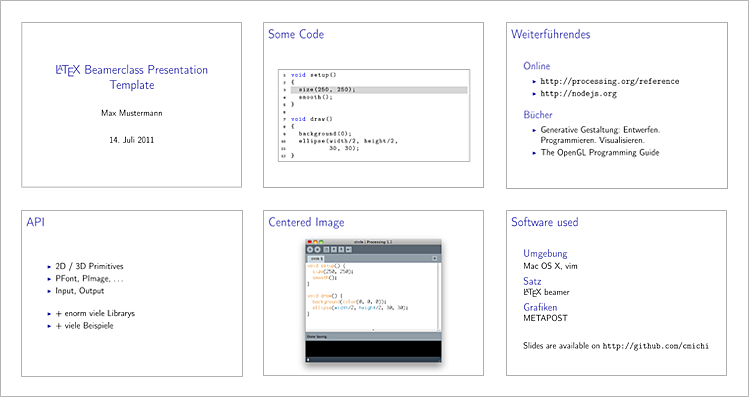Click the yellow minimize dot of Processing window

pyautogui.click(x=315, y=242)
